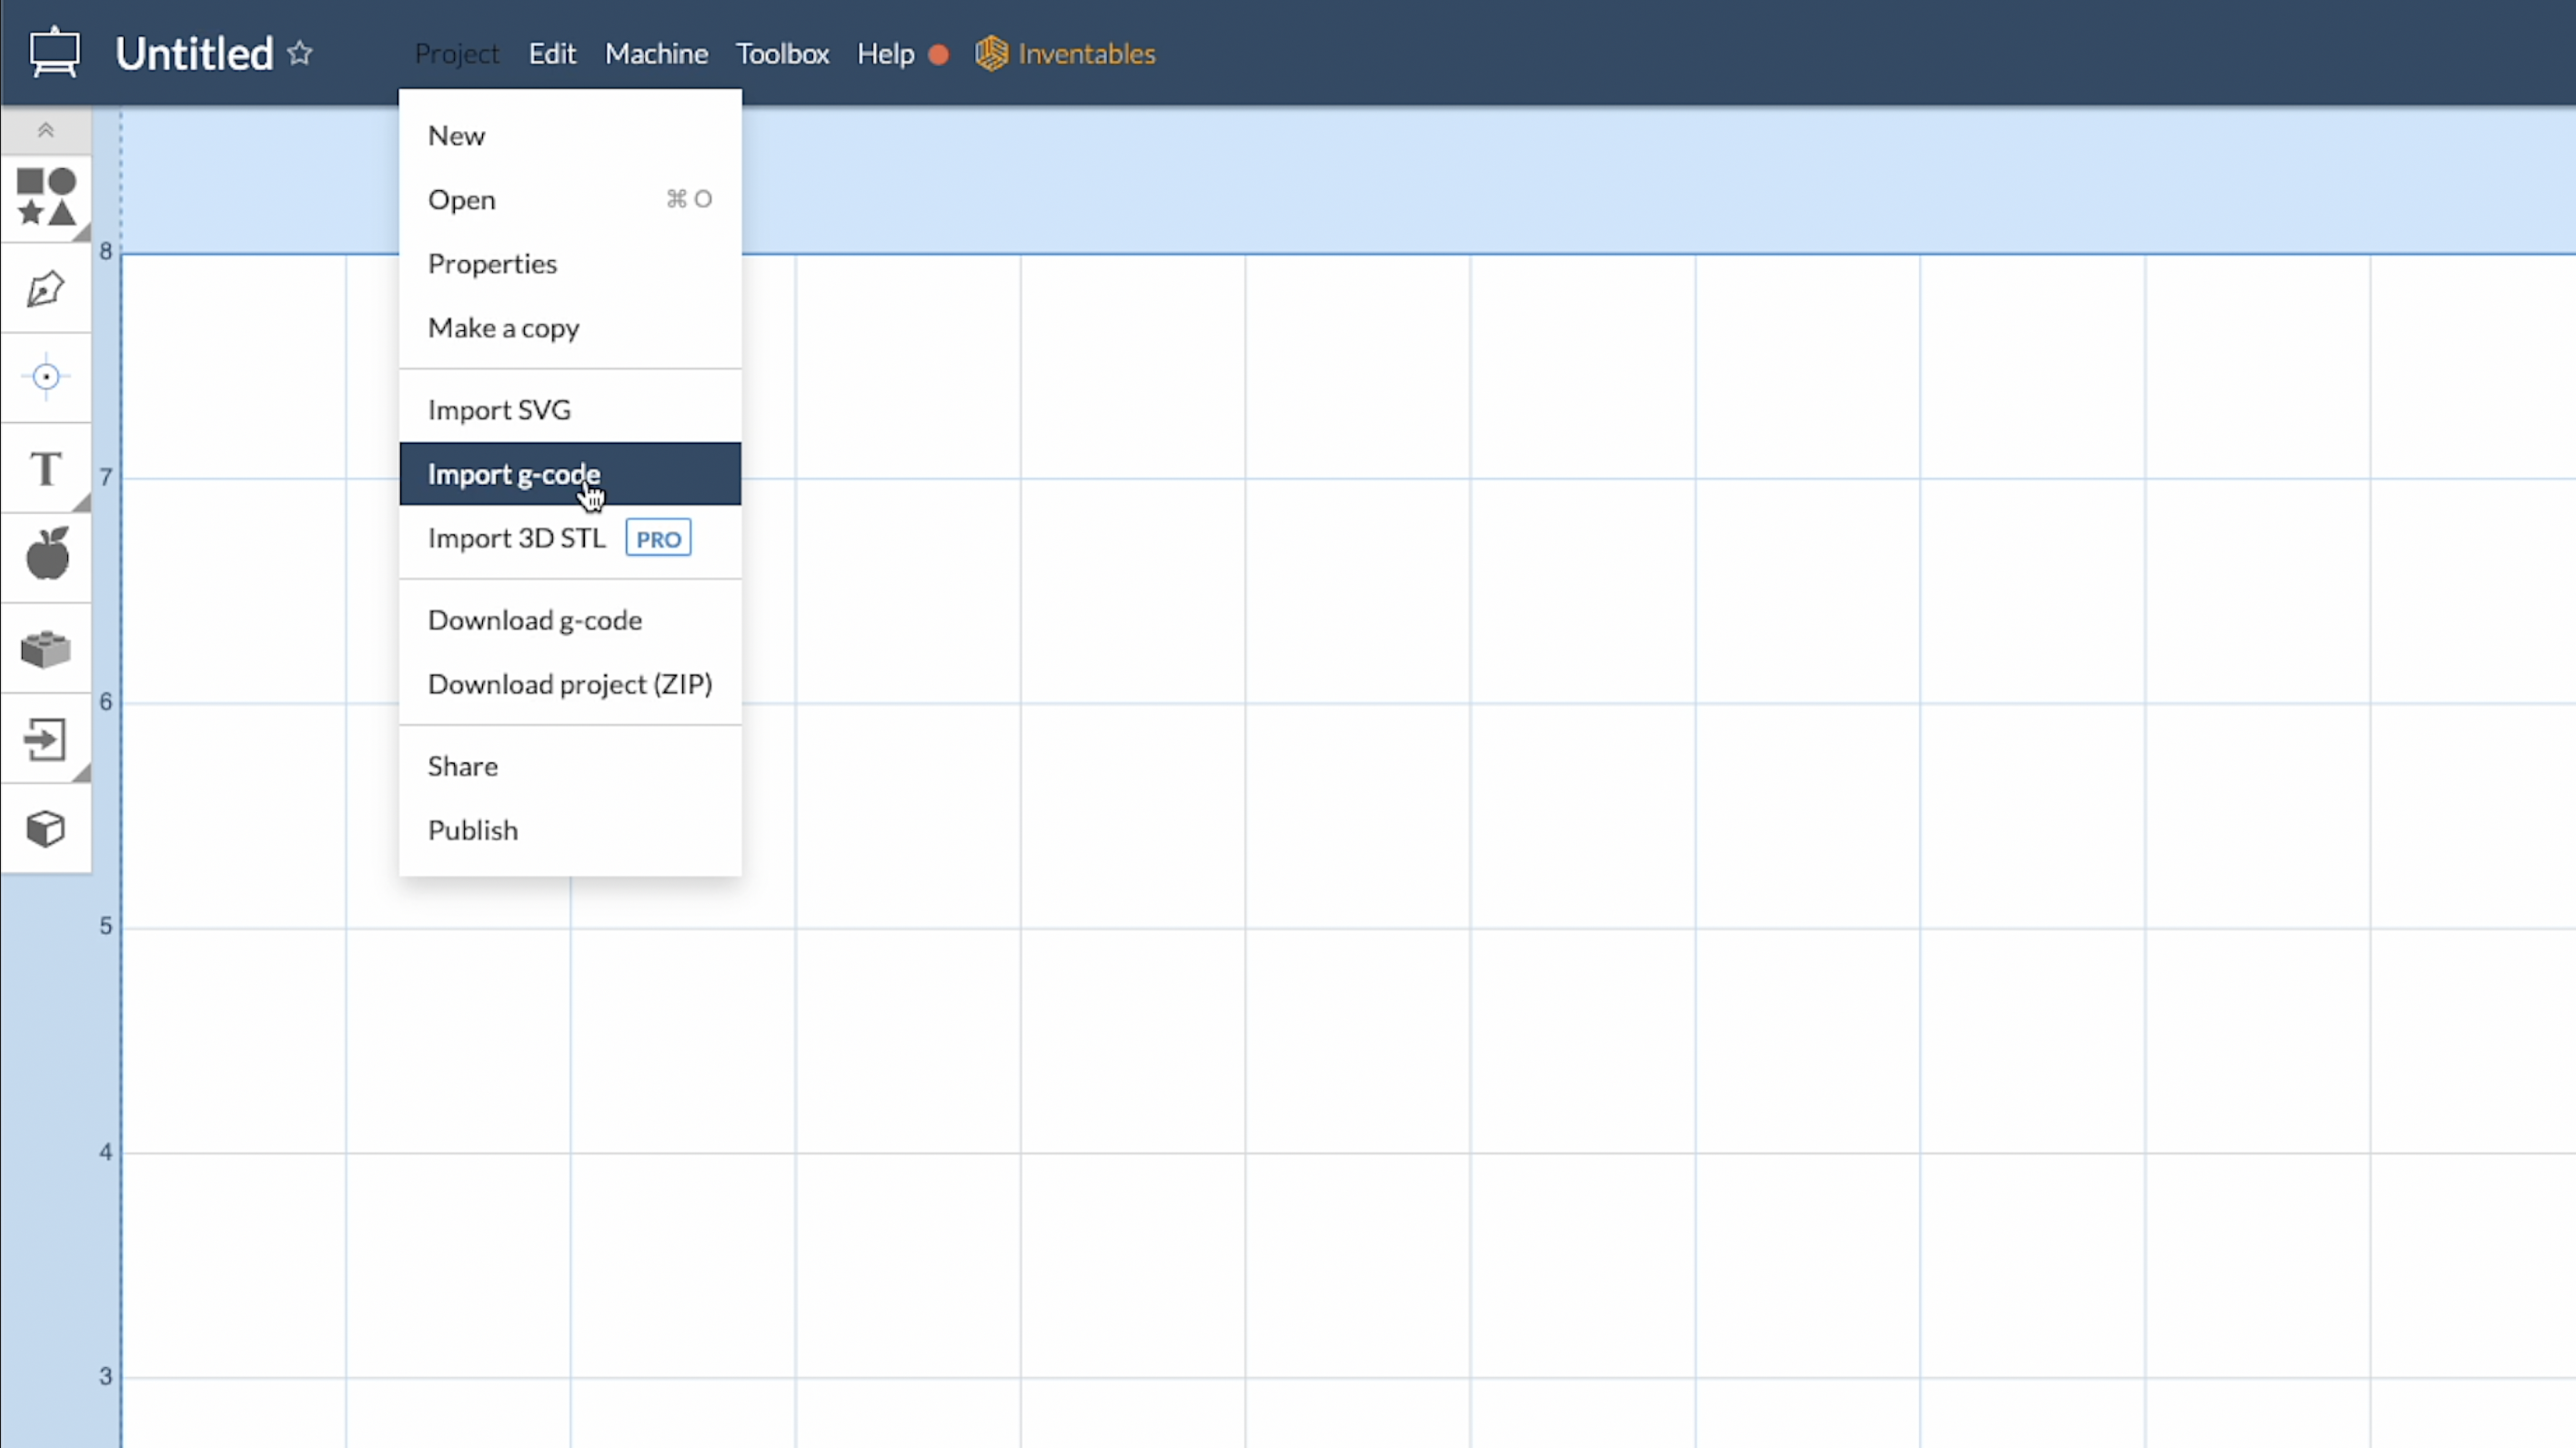
Task: Open the brick Apps icon
Action: [46, 649]
